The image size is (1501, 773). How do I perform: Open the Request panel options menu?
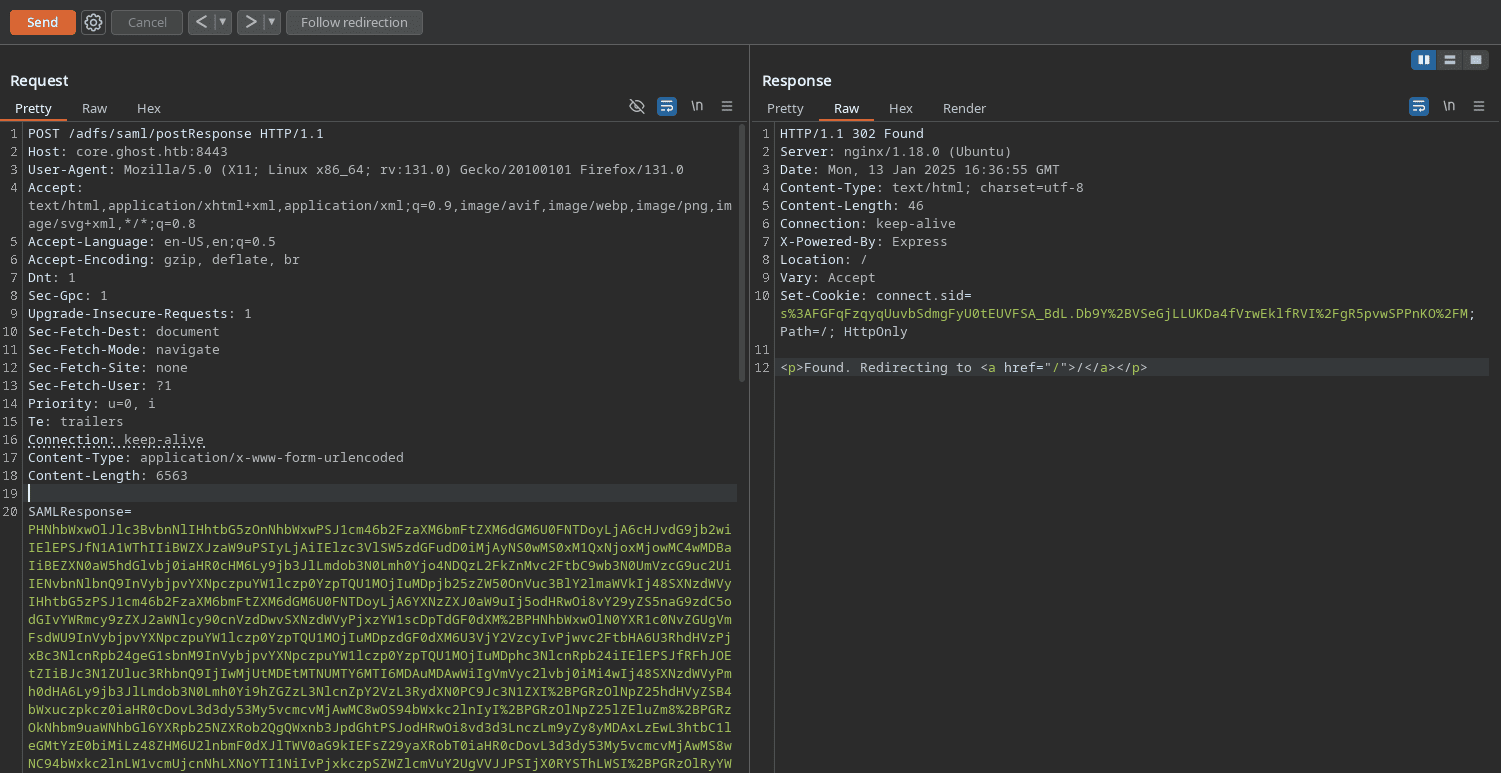coord(727,106)
